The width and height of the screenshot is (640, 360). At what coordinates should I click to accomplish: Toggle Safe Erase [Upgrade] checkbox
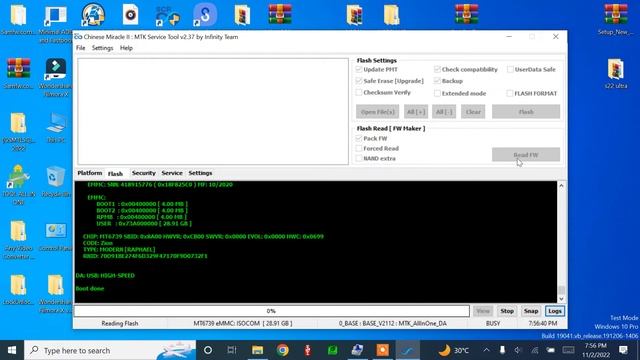point(359,81)
